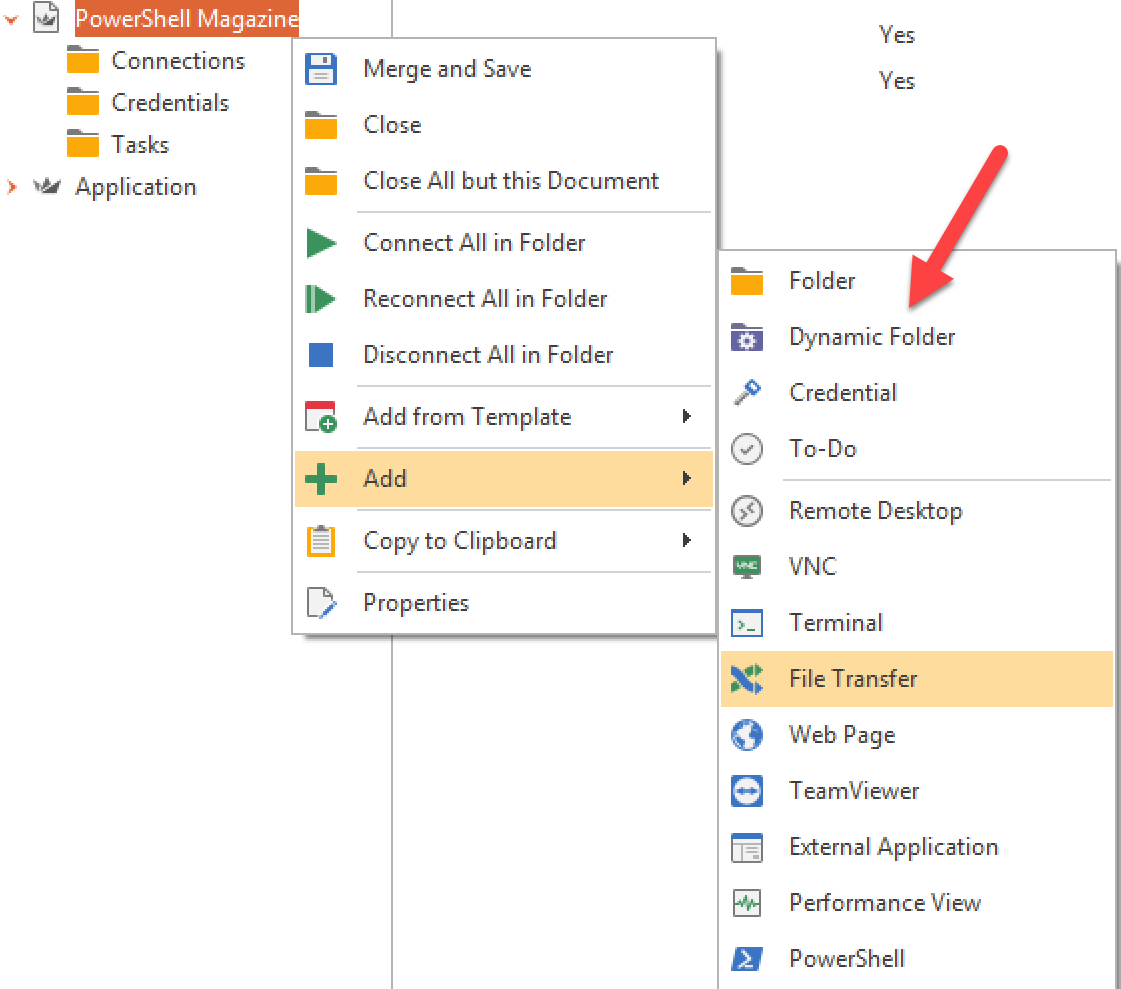Click the PowerShell icon in Add submenu
1121x989 pixels.
coord(747,959)
